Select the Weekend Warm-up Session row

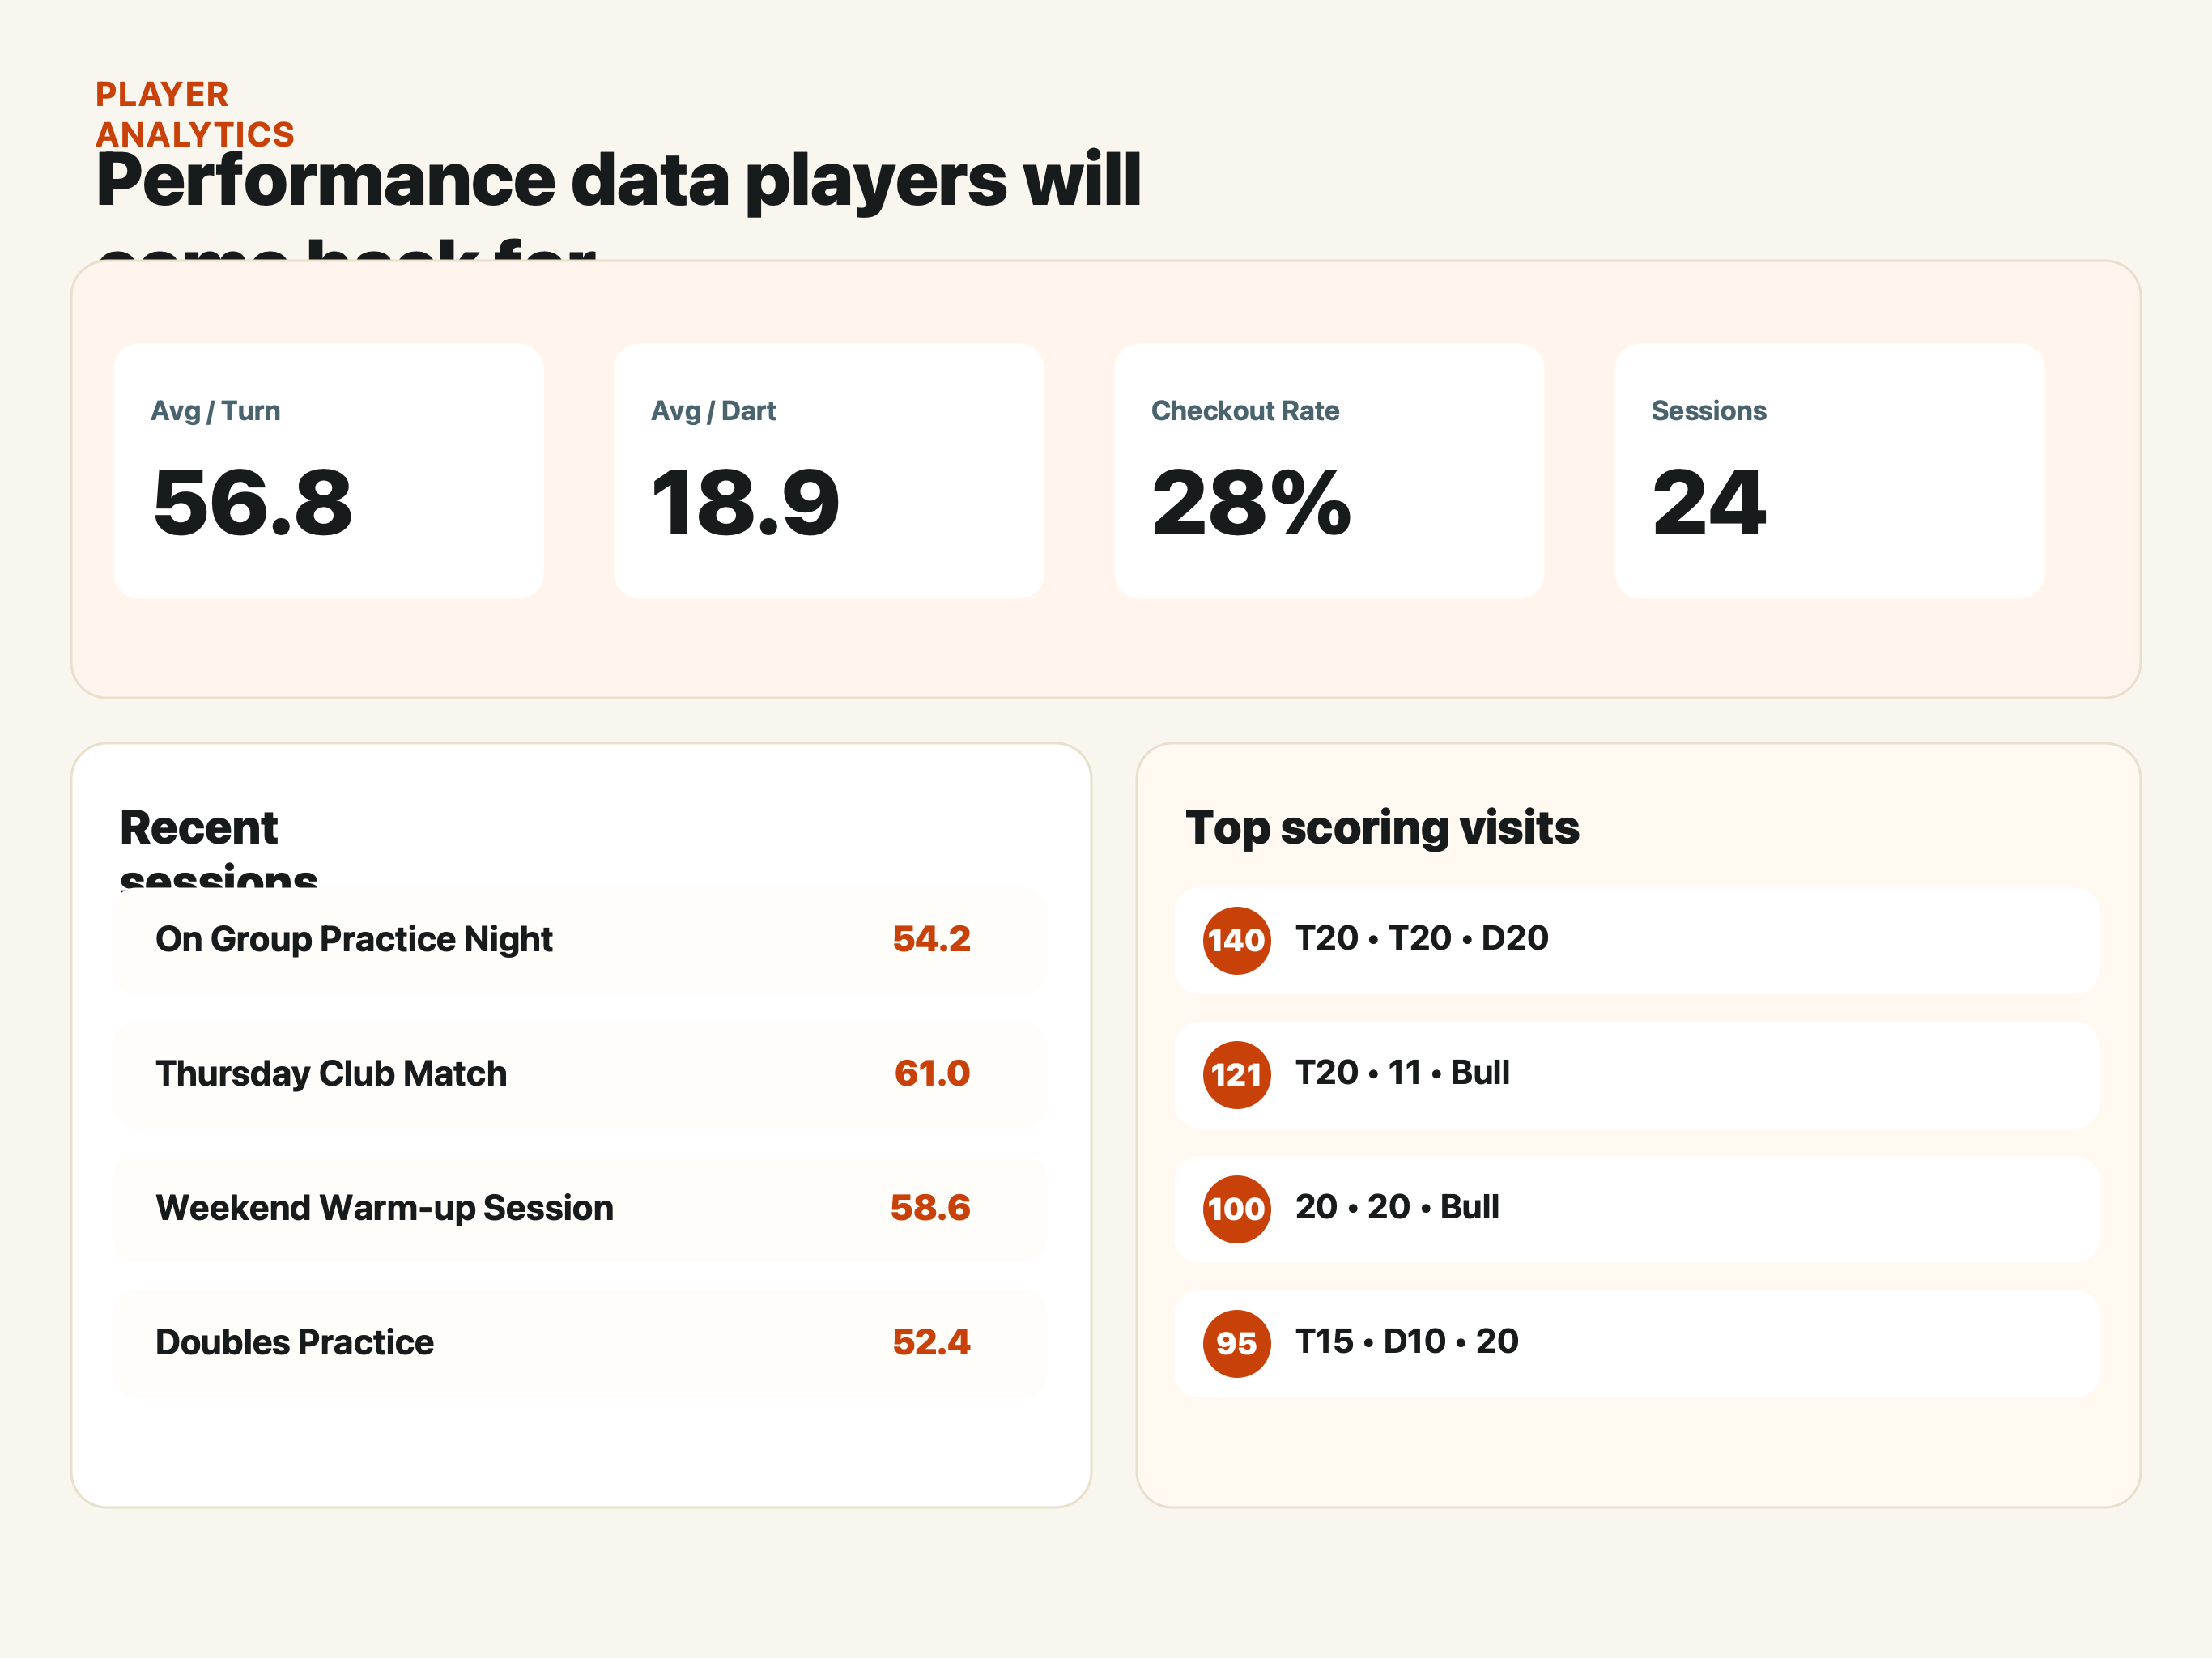[x=581, y=1209]
